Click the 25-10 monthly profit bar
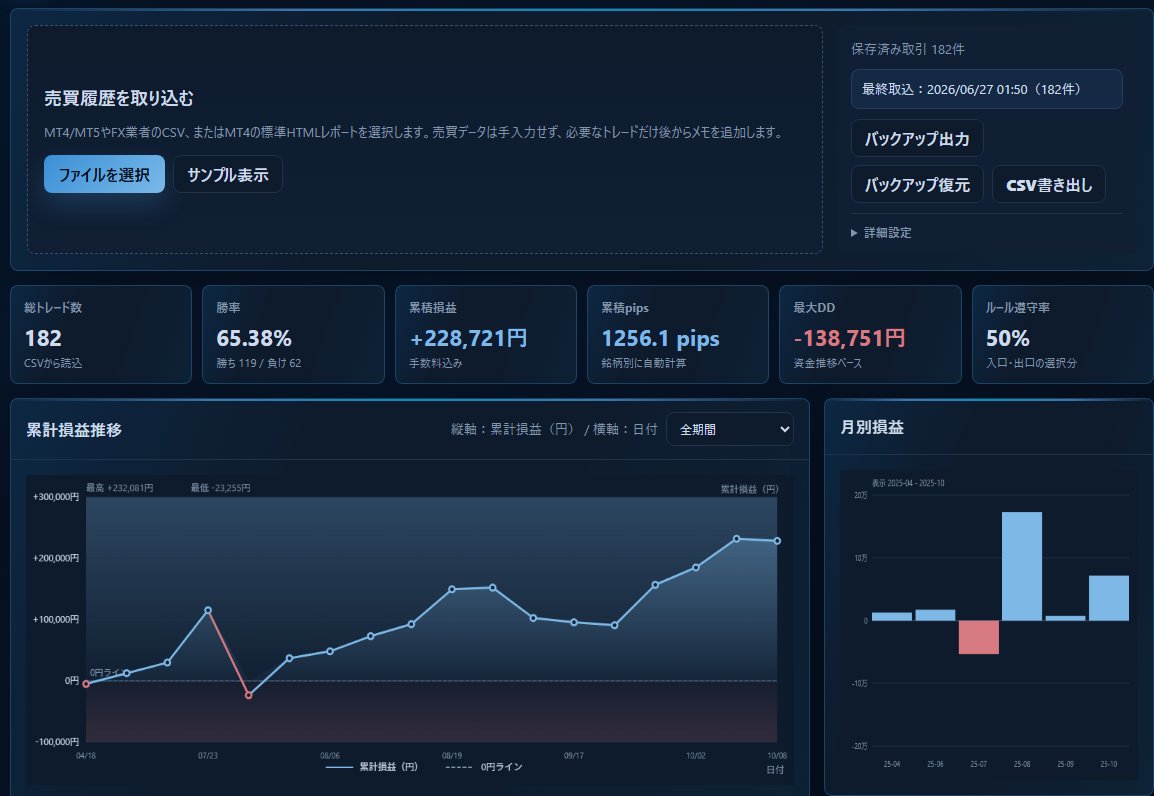Screen dimensions: 1154x796 tap(1108, 598)
